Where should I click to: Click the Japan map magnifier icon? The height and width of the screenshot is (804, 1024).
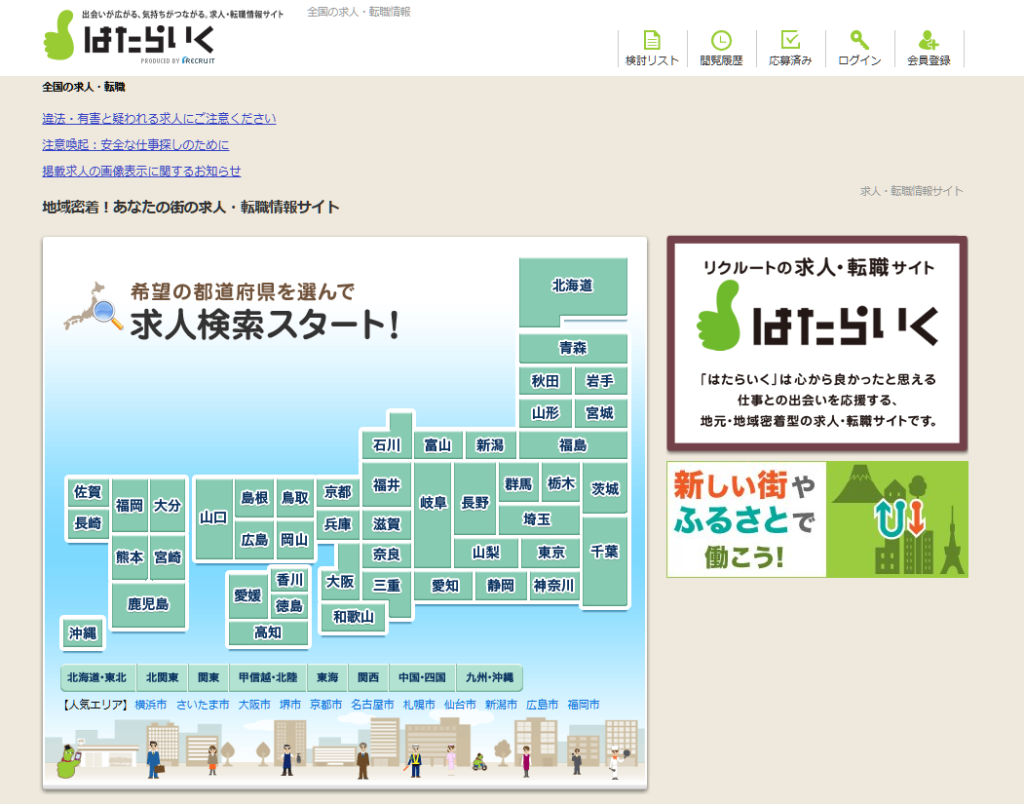pos(94,307)
